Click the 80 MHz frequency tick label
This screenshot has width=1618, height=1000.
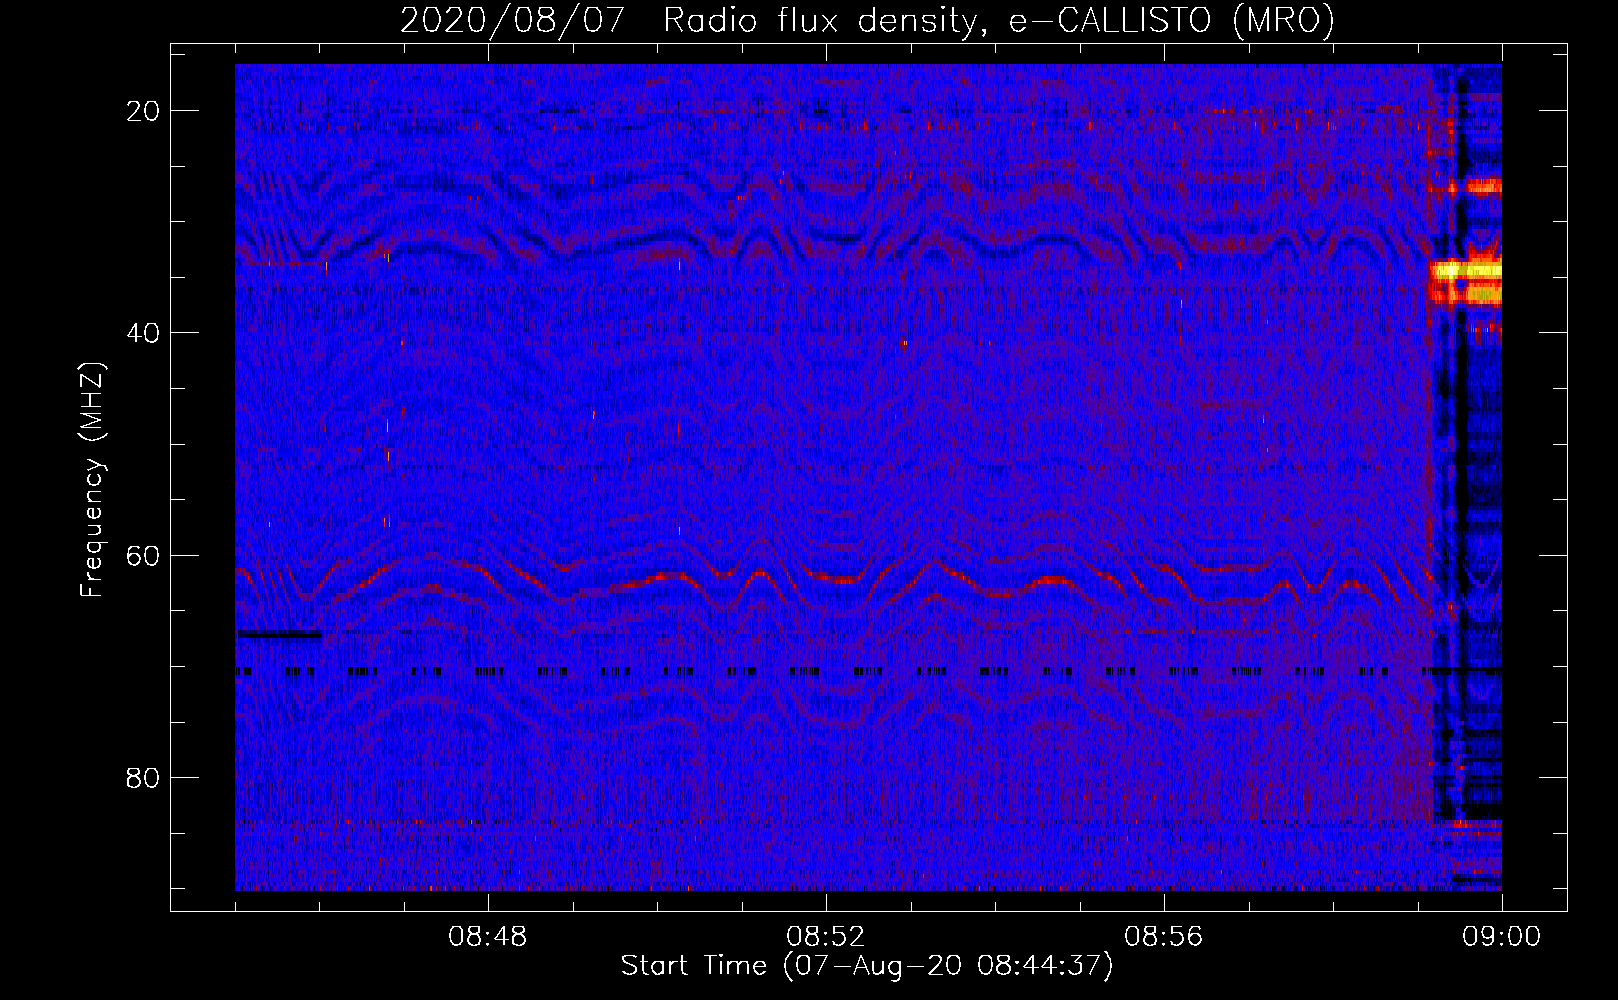pyautogui.click(x=144, y=777)
